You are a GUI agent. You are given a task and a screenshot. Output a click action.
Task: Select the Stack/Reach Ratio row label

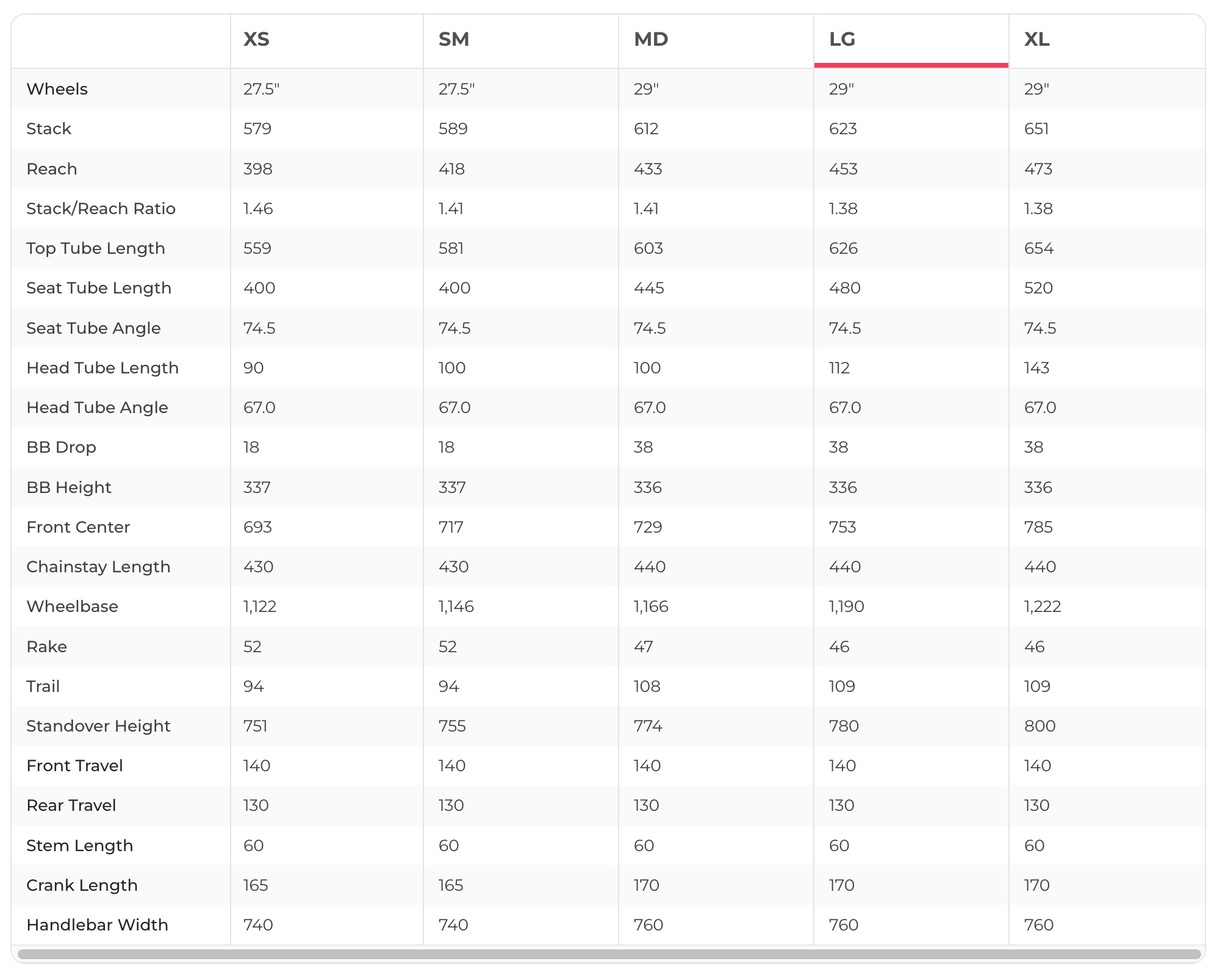101,209
